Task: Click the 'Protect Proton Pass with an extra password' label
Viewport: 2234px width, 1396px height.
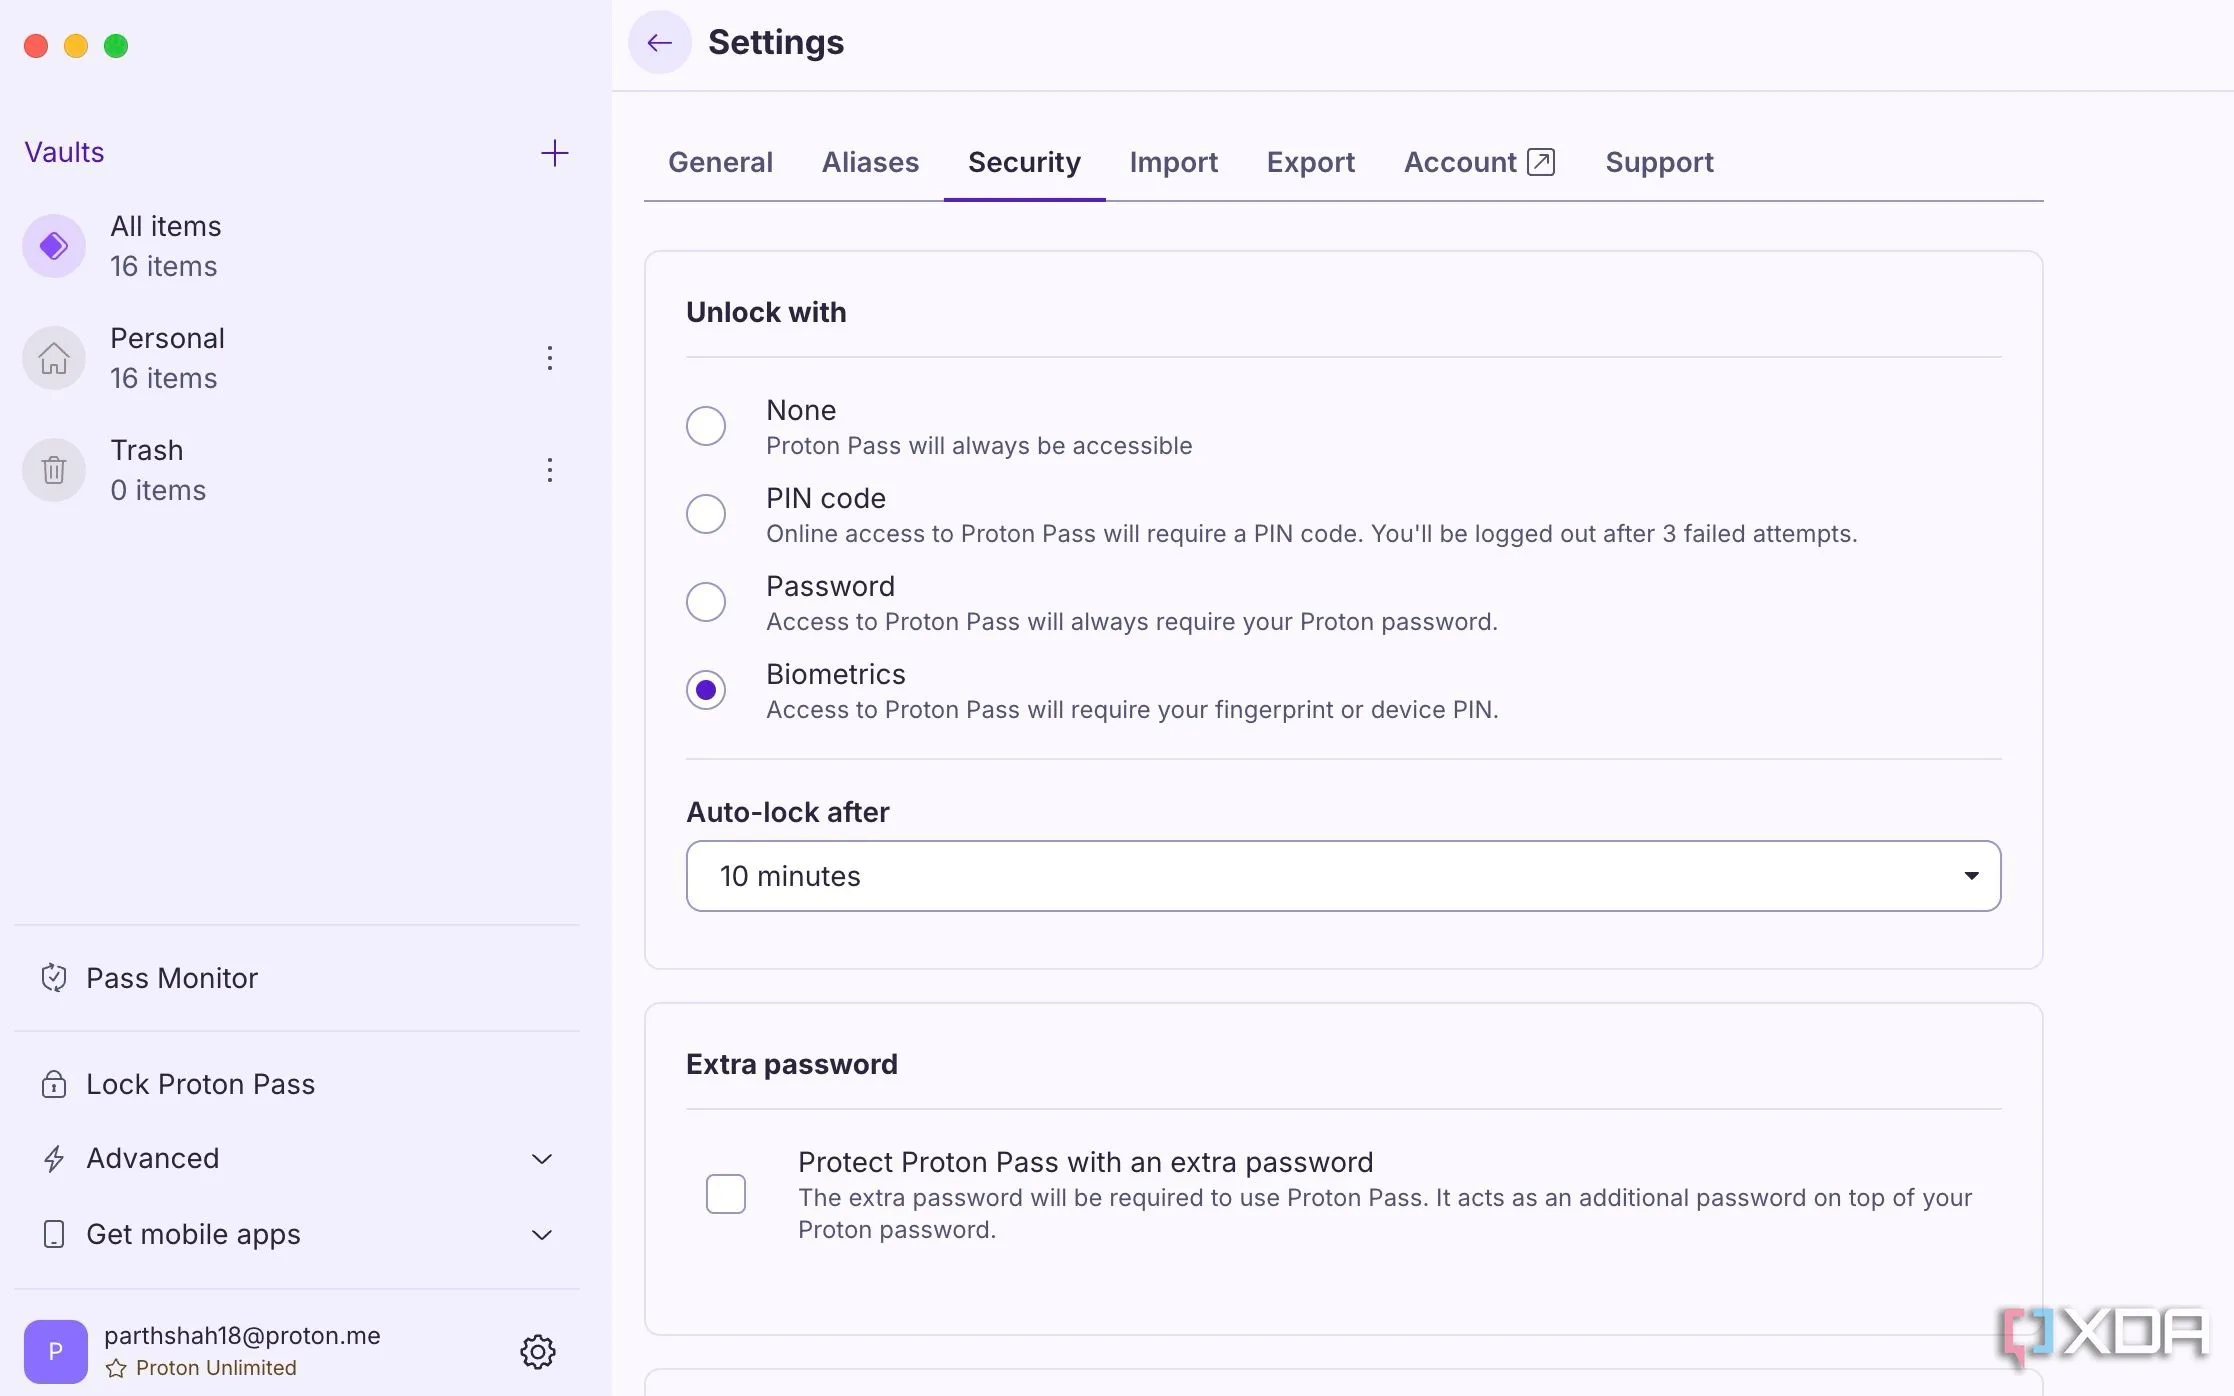Action: [1085, 1162]
